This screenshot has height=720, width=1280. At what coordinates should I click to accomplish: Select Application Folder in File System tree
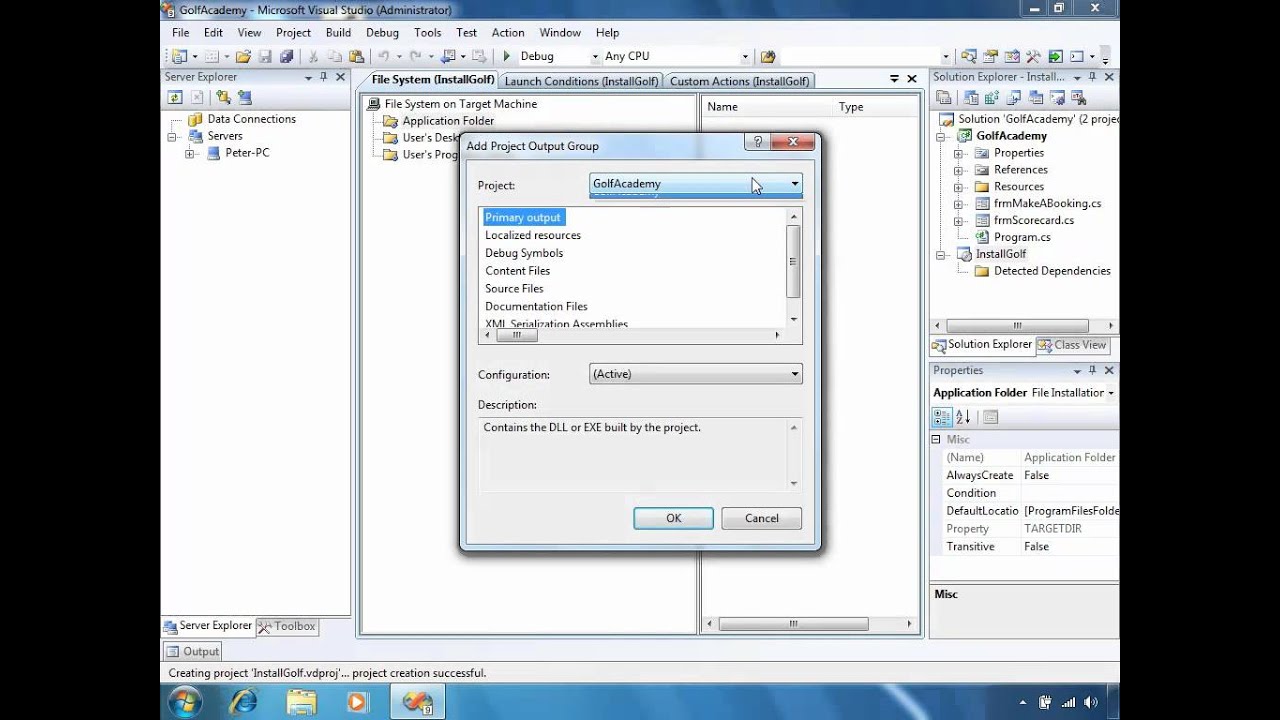(448, 121)
